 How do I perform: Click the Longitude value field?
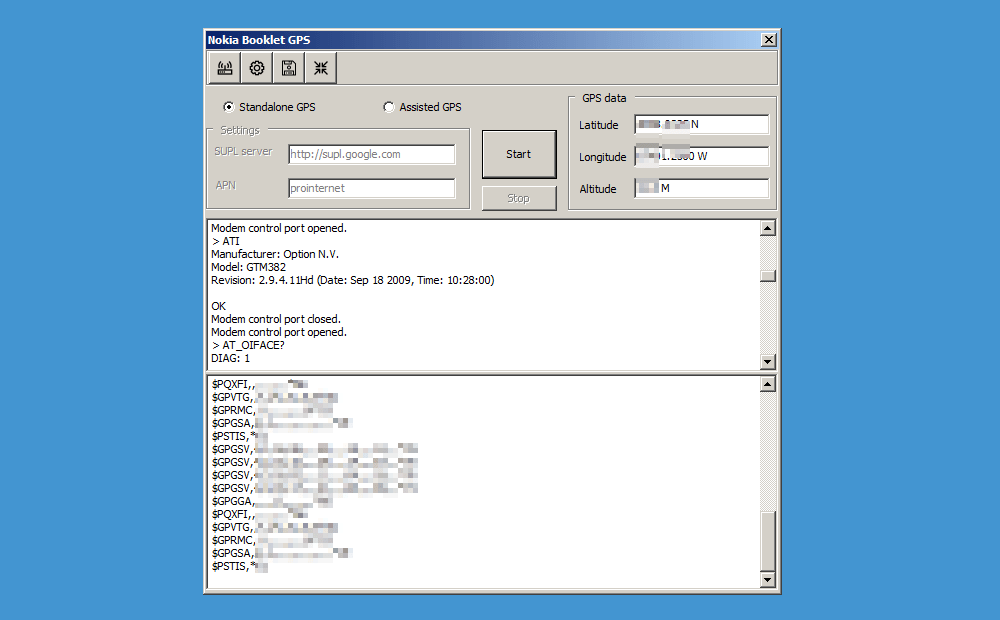701,157
